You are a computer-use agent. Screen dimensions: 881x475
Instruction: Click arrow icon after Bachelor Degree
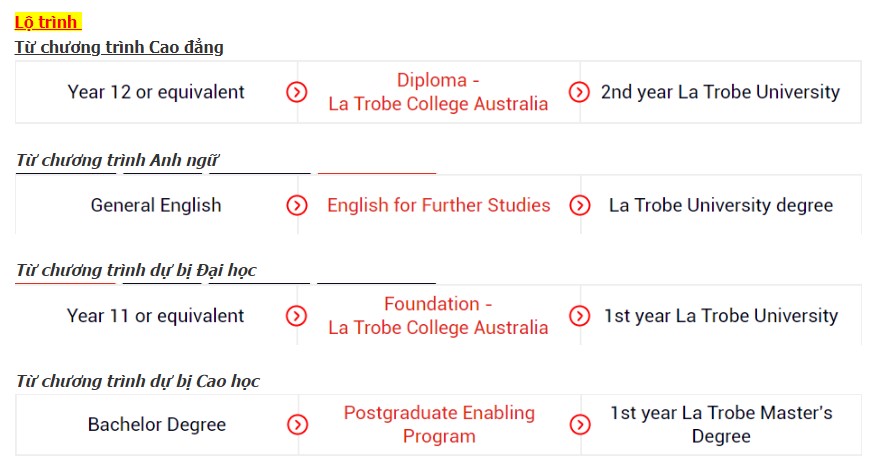297,424
